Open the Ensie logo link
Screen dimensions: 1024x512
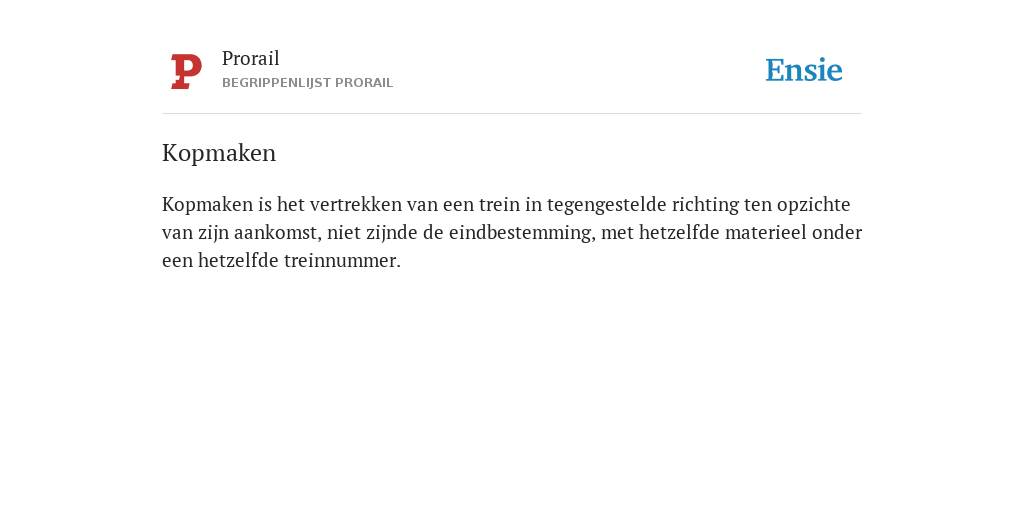click(804, 70)
